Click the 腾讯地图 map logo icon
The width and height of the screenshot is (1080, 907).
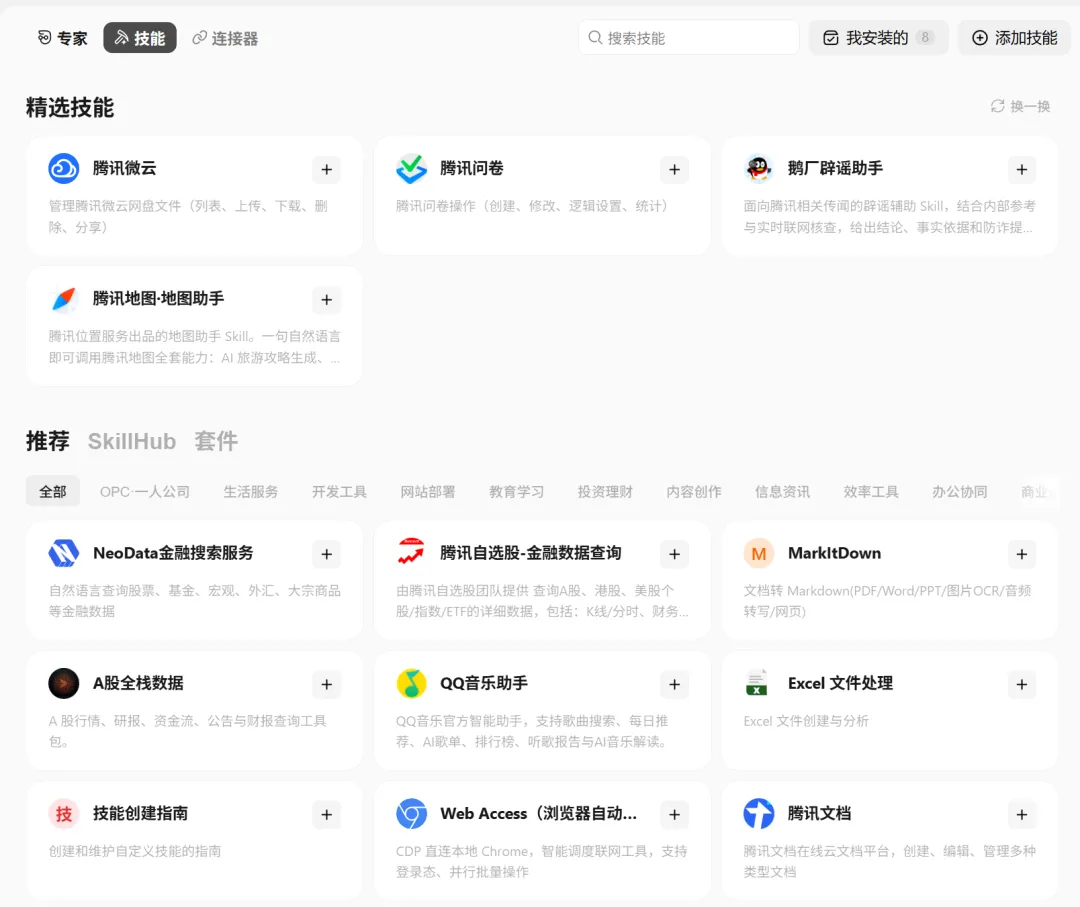click(x=63, y=299)
